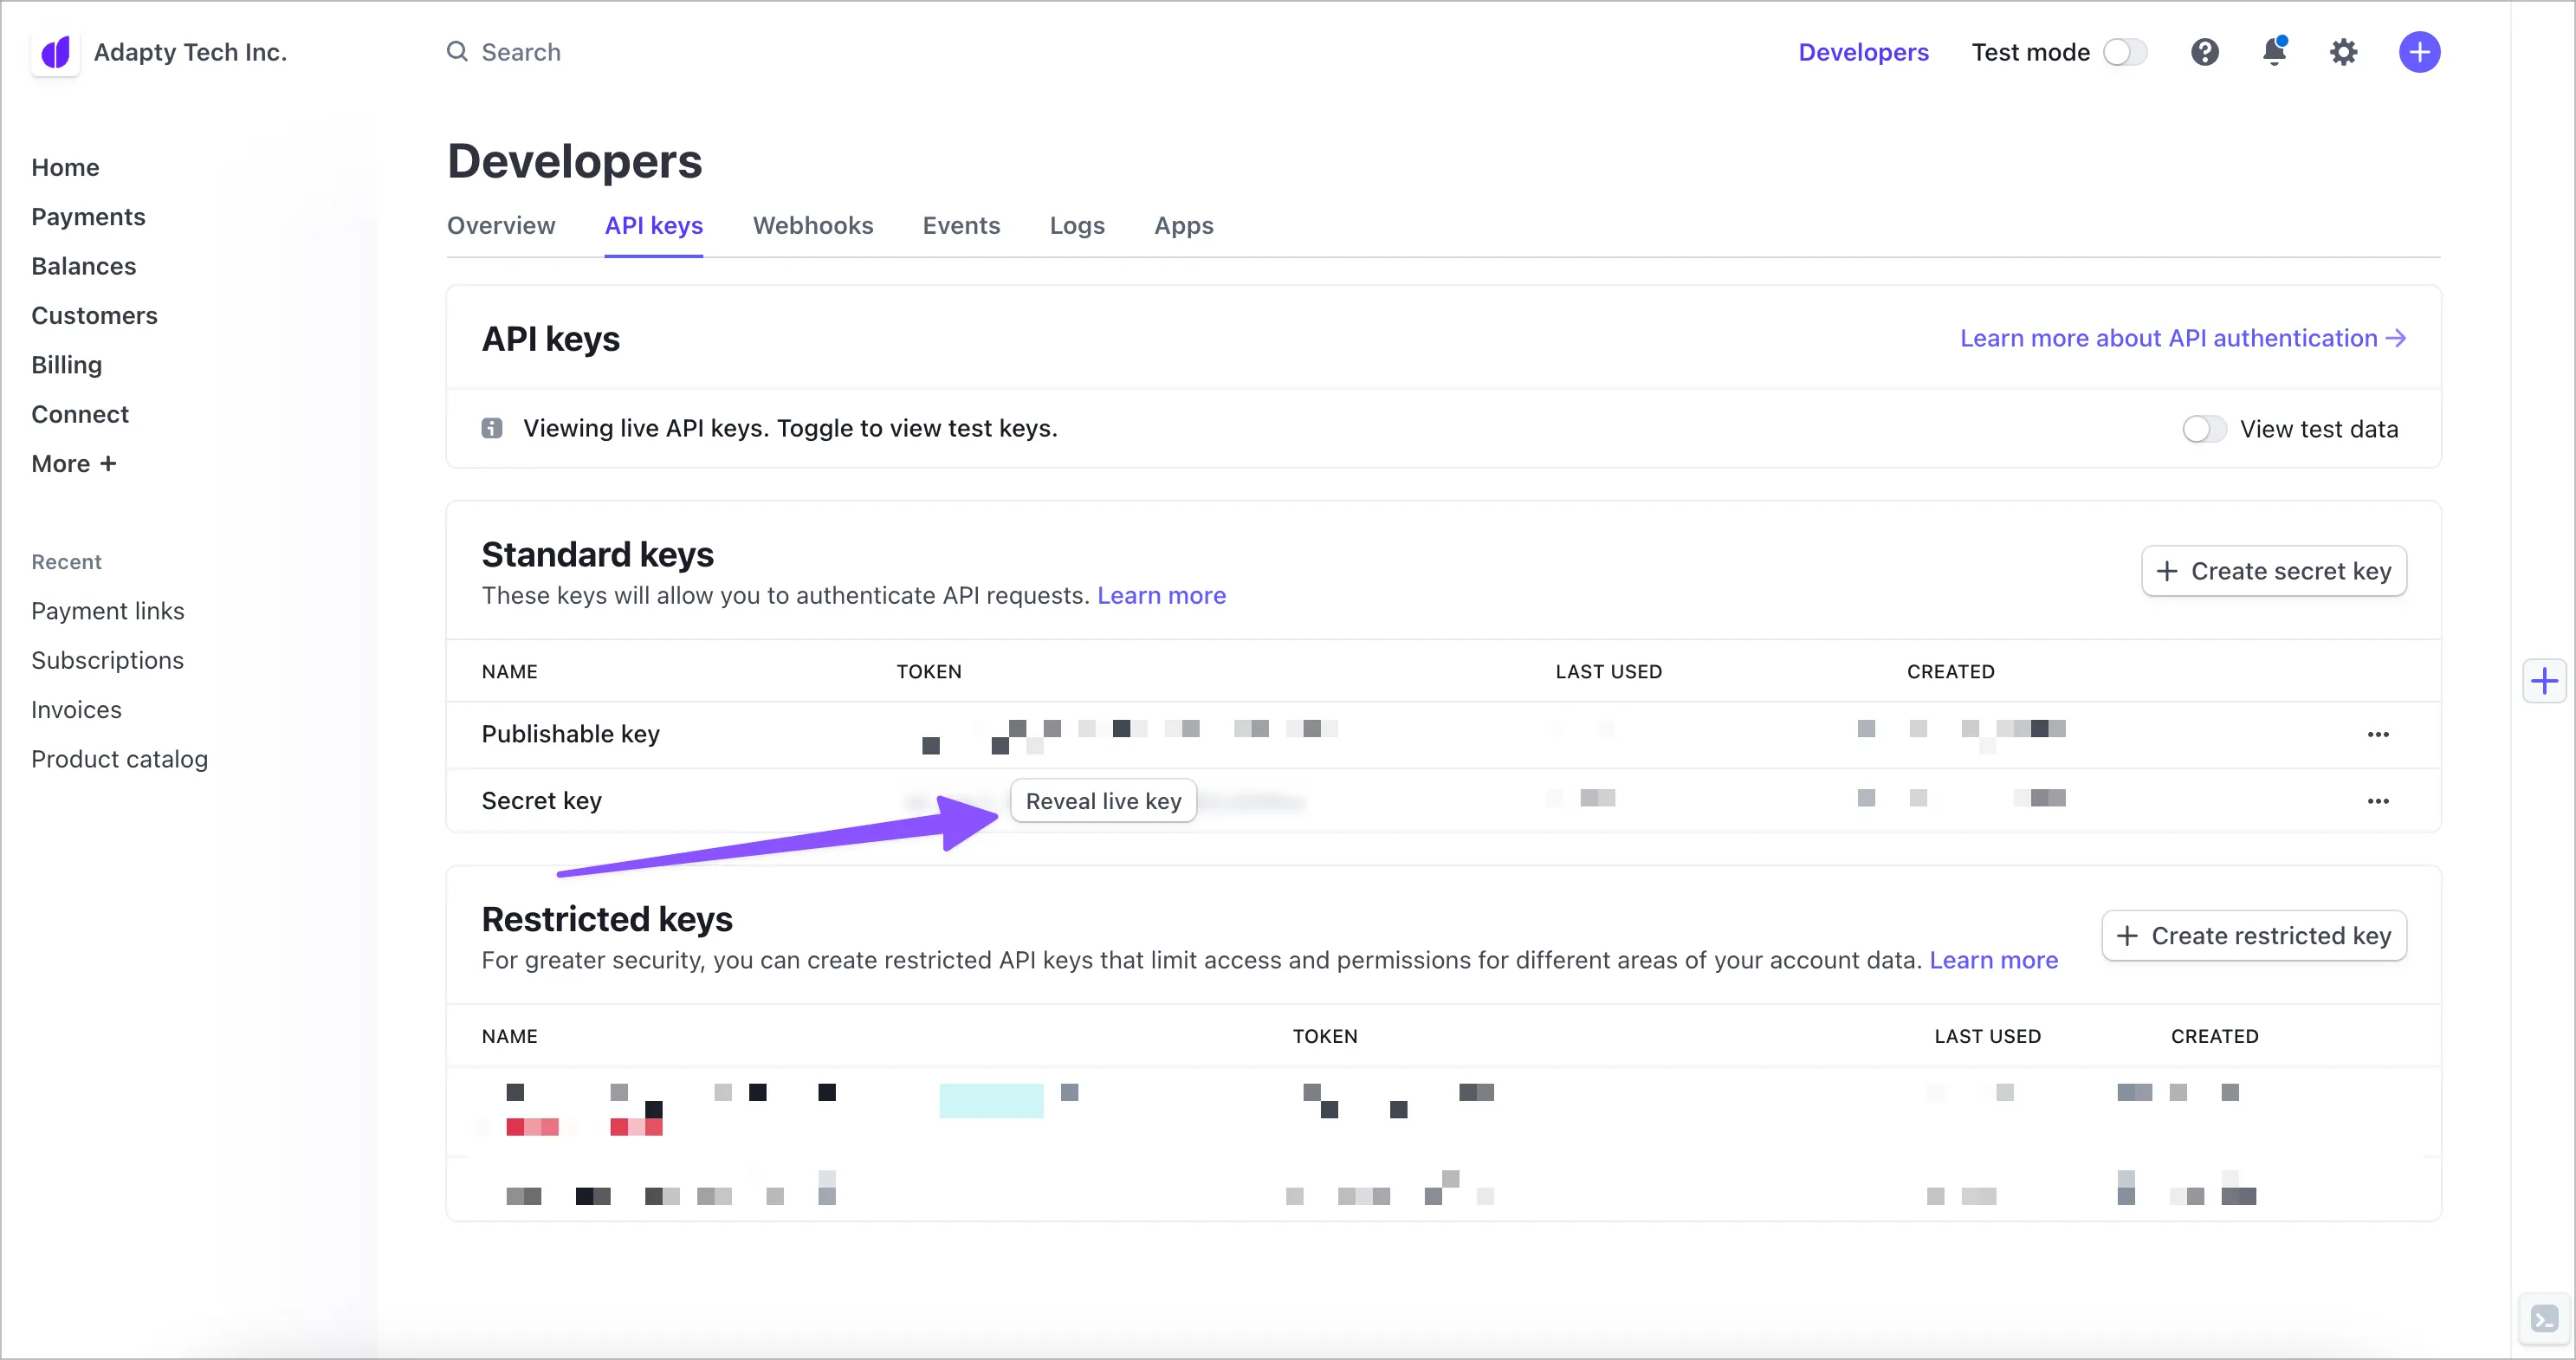Click Reveal live key button
This screenshot has height=1360, width=2576.
tap(1103, 801)
